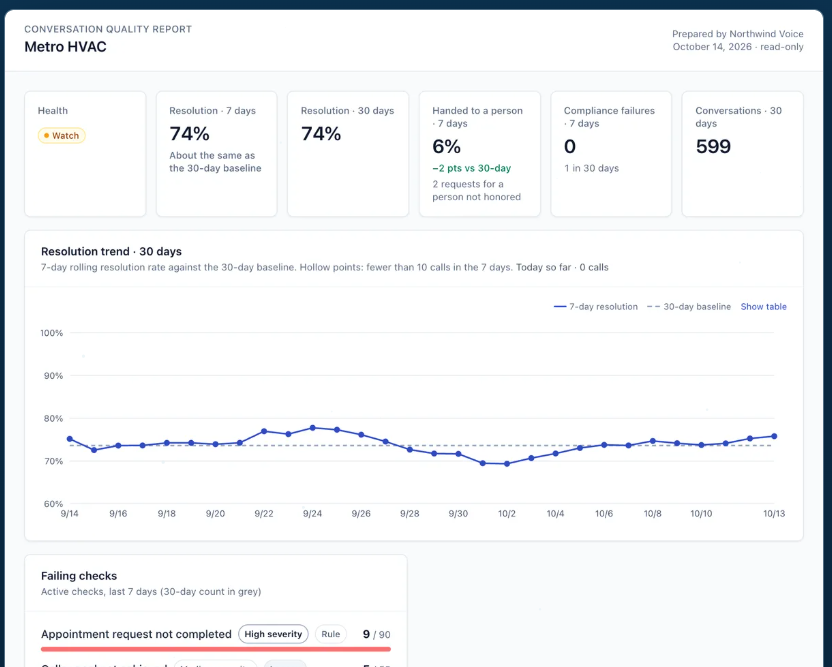Click the "Resolution · 7 days" 74% value
Screen dimensions: 832x667
(x=189, y=134)
